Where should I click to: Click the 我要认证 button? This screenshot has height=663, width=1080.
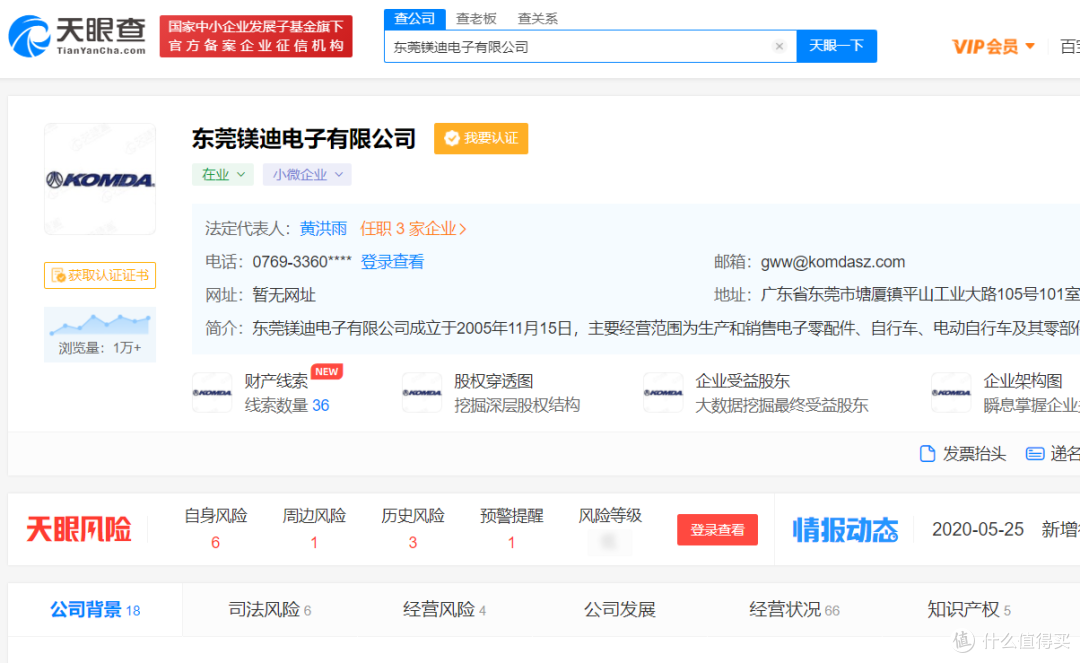click(x=481, y=138)
